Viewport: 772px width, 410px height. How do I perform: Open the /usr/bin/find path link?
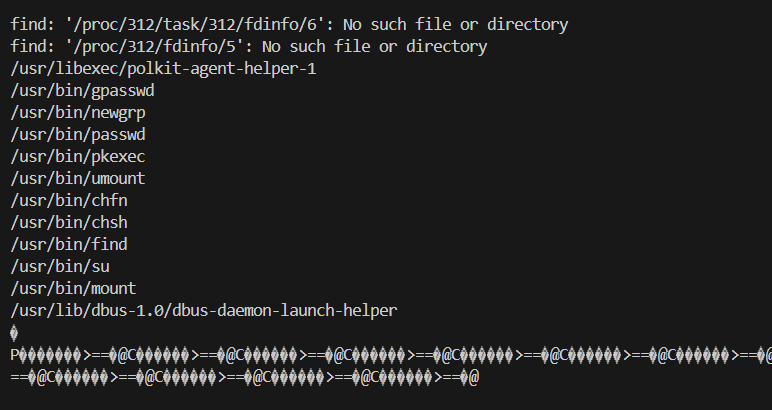pos(69,244)
